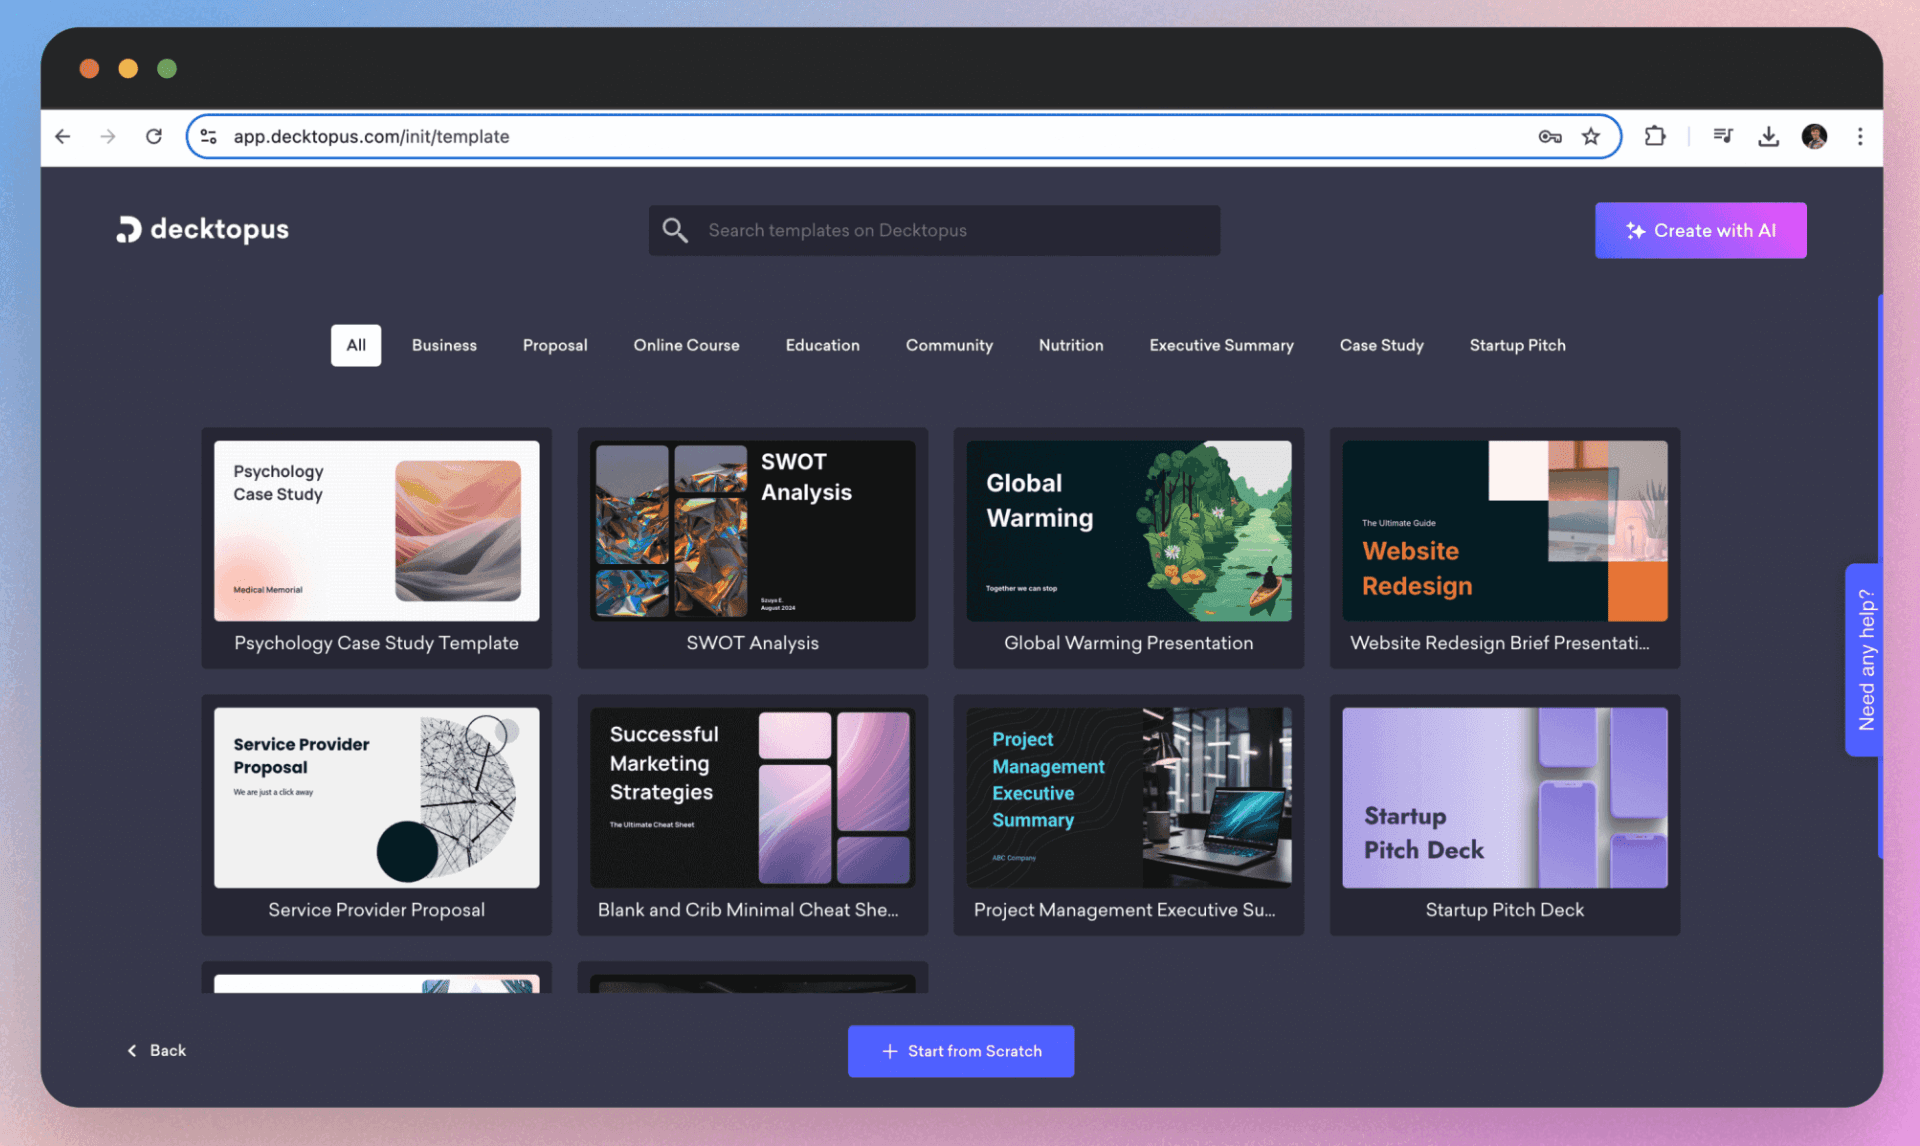This screenshot has height=1146, width=1920.
Task: Focus the Search templates on Decktopus field
Action: [934, 230]
